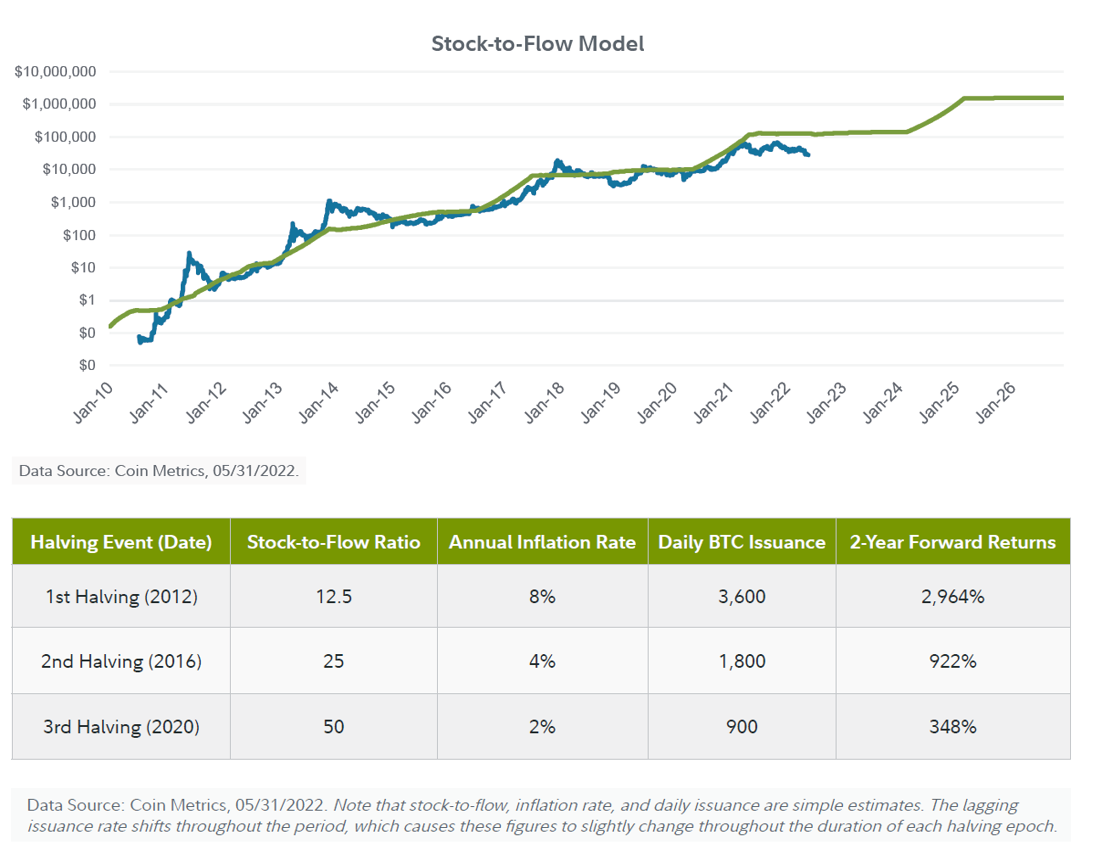Click the 1,800 daily issuance cell

point(741,661)
